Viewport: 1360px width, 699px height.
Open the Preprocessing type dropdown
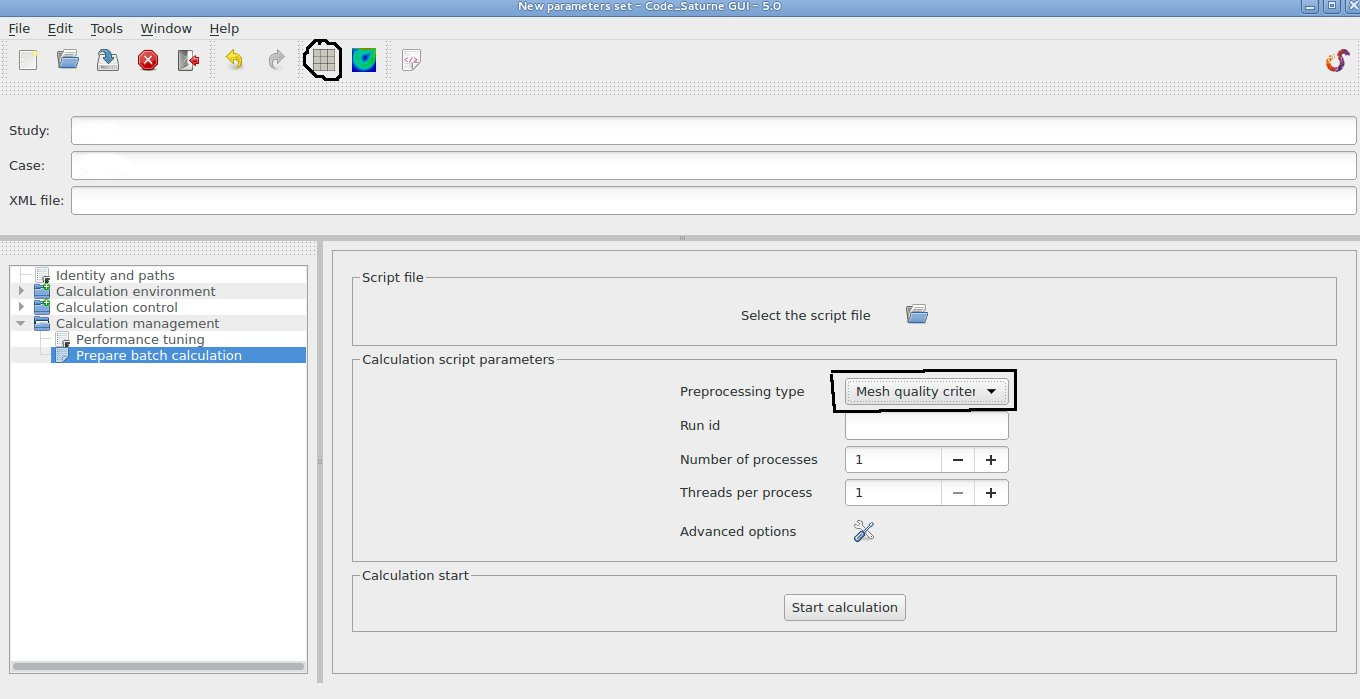point(926,392)
